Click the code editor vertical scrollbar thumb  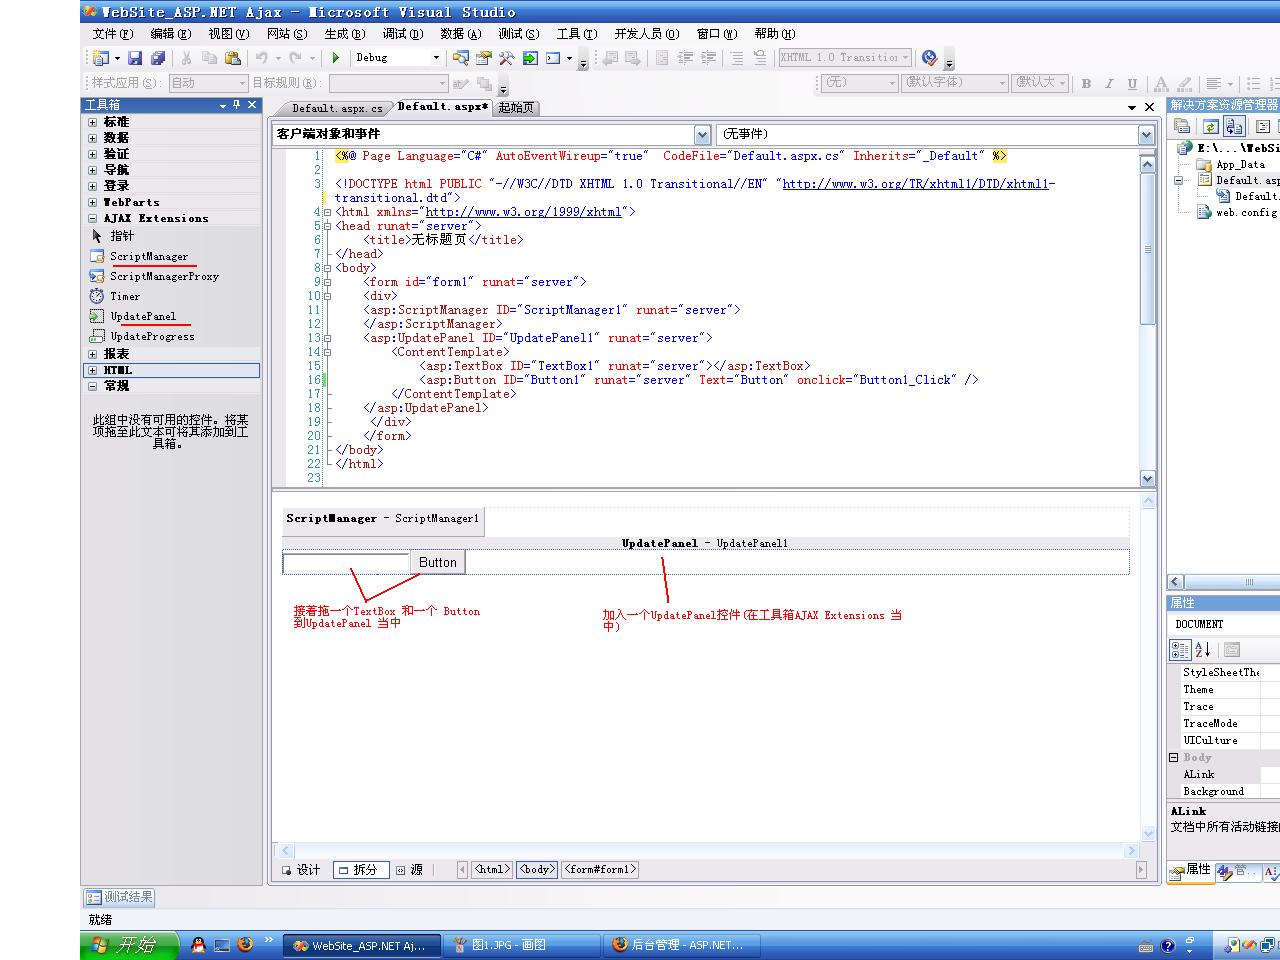(x=1147, y=248)
